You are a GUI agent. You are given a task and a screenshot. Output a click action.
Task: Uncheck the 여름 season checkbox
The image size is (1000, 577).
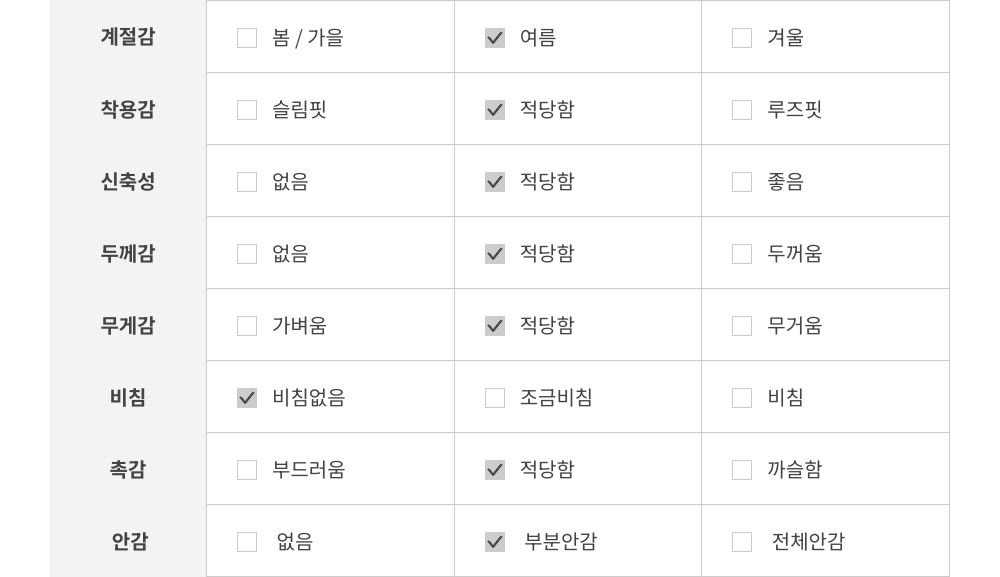[495, 38]
